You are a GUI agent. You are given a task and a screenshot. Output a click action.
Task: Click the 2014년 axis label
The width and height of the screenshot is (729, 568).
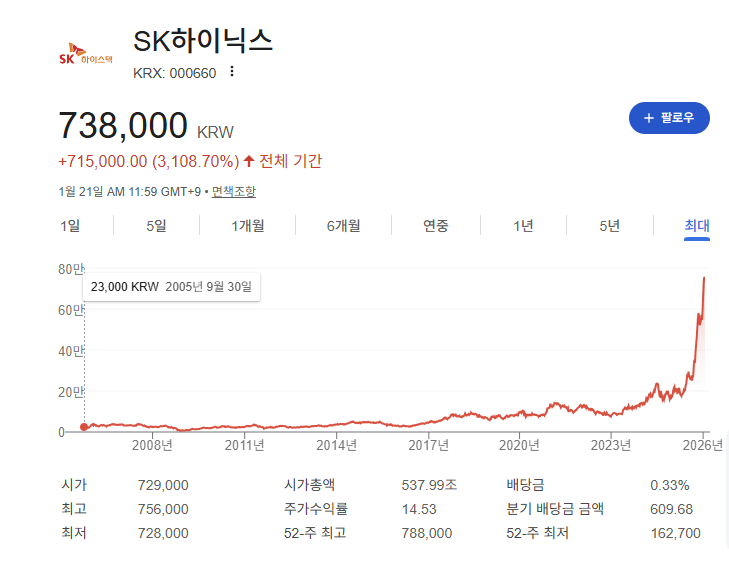click(337, 445)
